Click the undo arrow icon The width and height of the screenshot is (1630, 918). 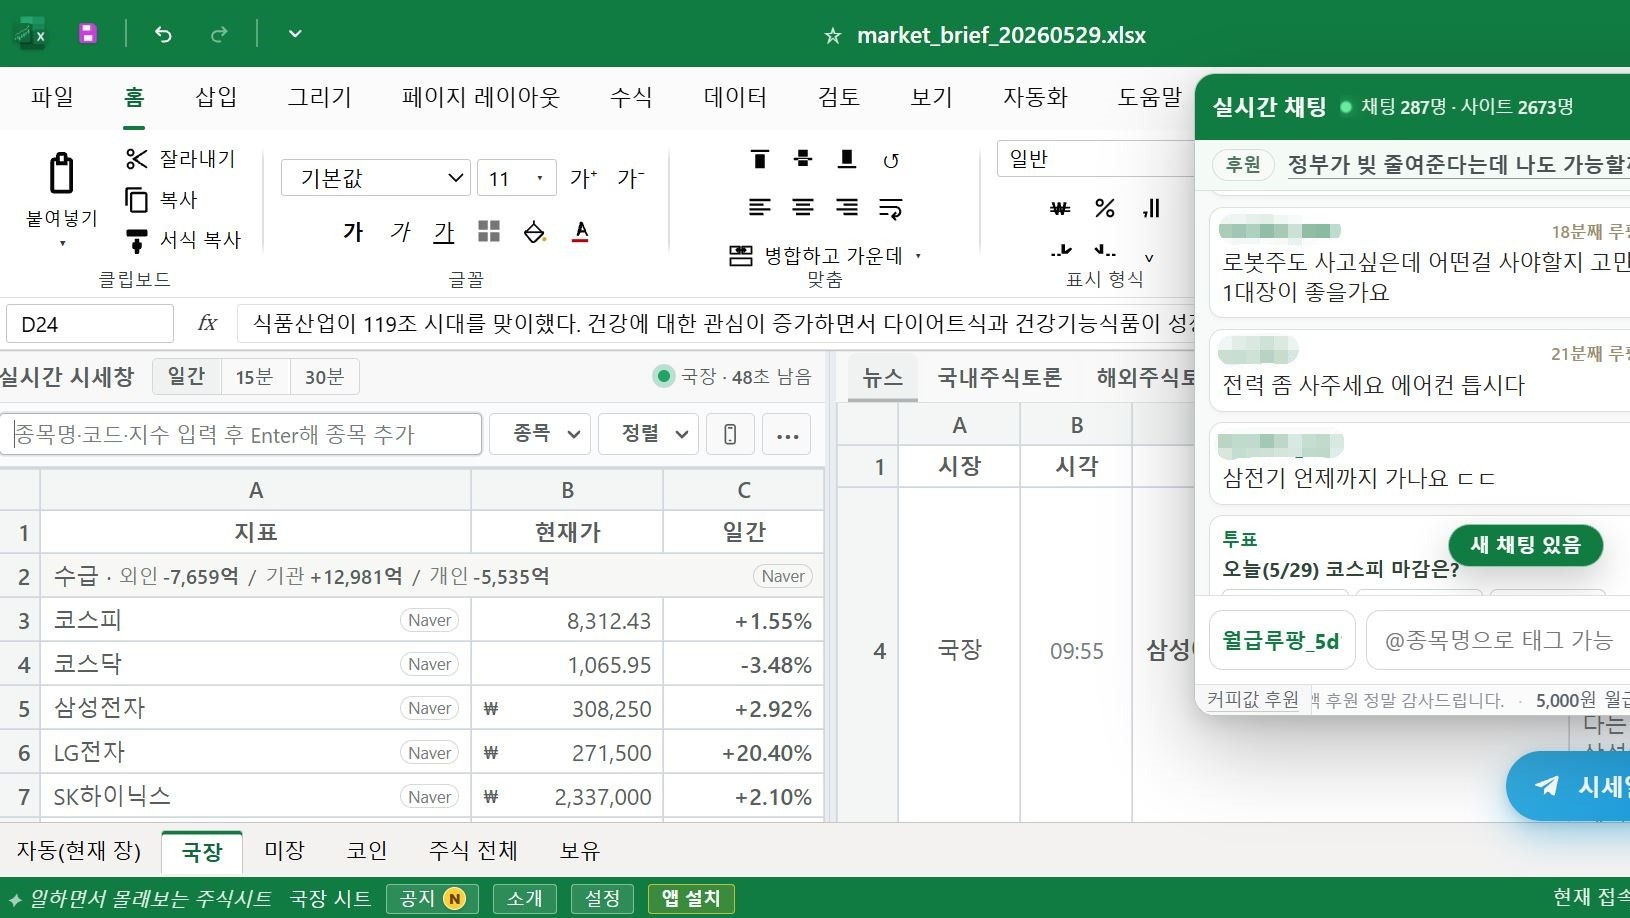pos(163,34)
